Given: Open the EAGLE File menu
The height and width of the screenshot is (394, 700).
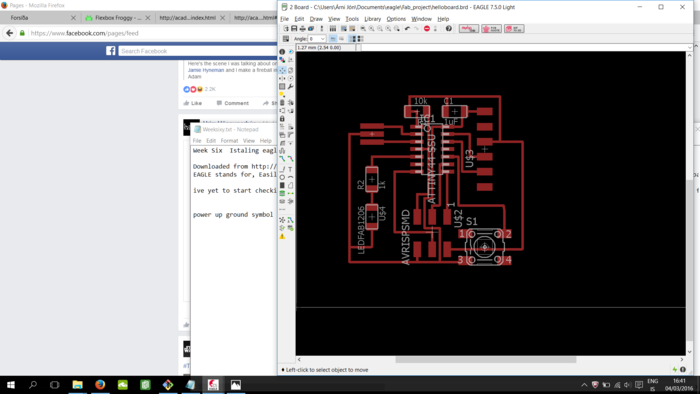Looking at the screenshot, I should pyautogui.click(x=284, y=19).
